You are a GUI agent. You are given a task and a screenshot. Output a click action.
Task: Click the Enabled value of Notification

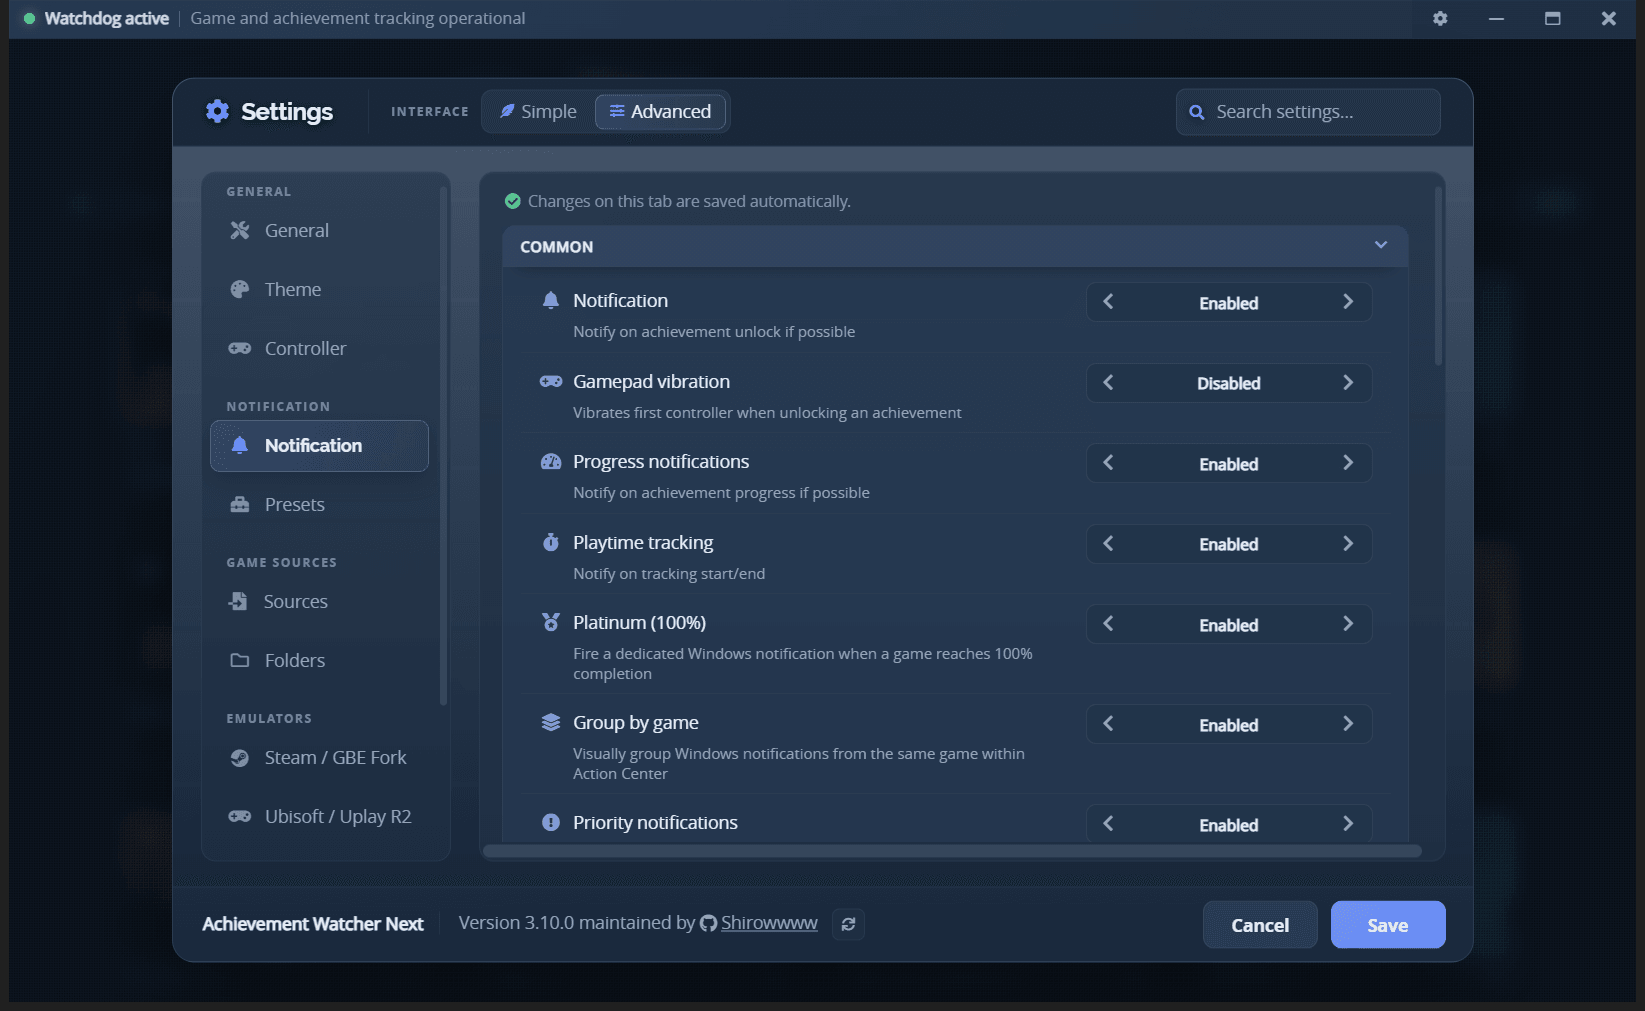pos(1229,303)
